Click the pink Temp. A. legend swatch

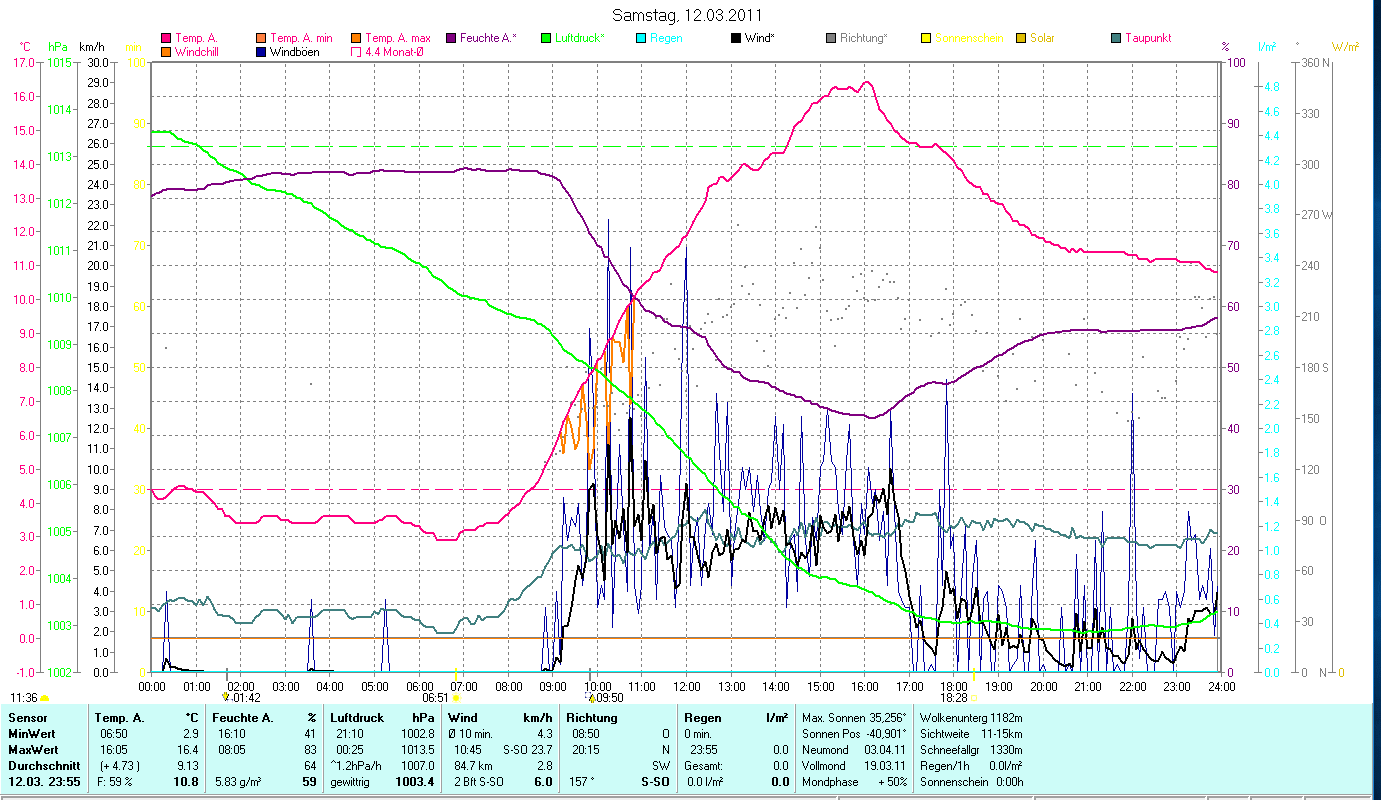166,38
